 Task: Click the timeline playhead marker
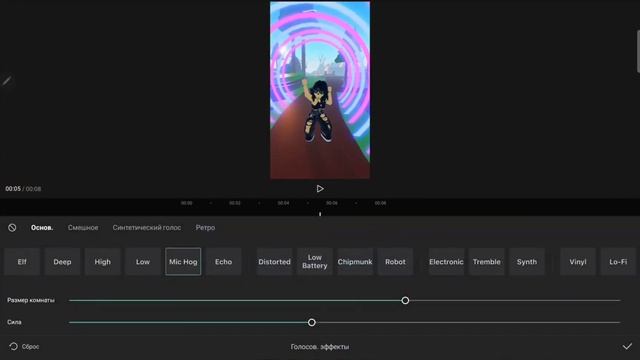320,213
